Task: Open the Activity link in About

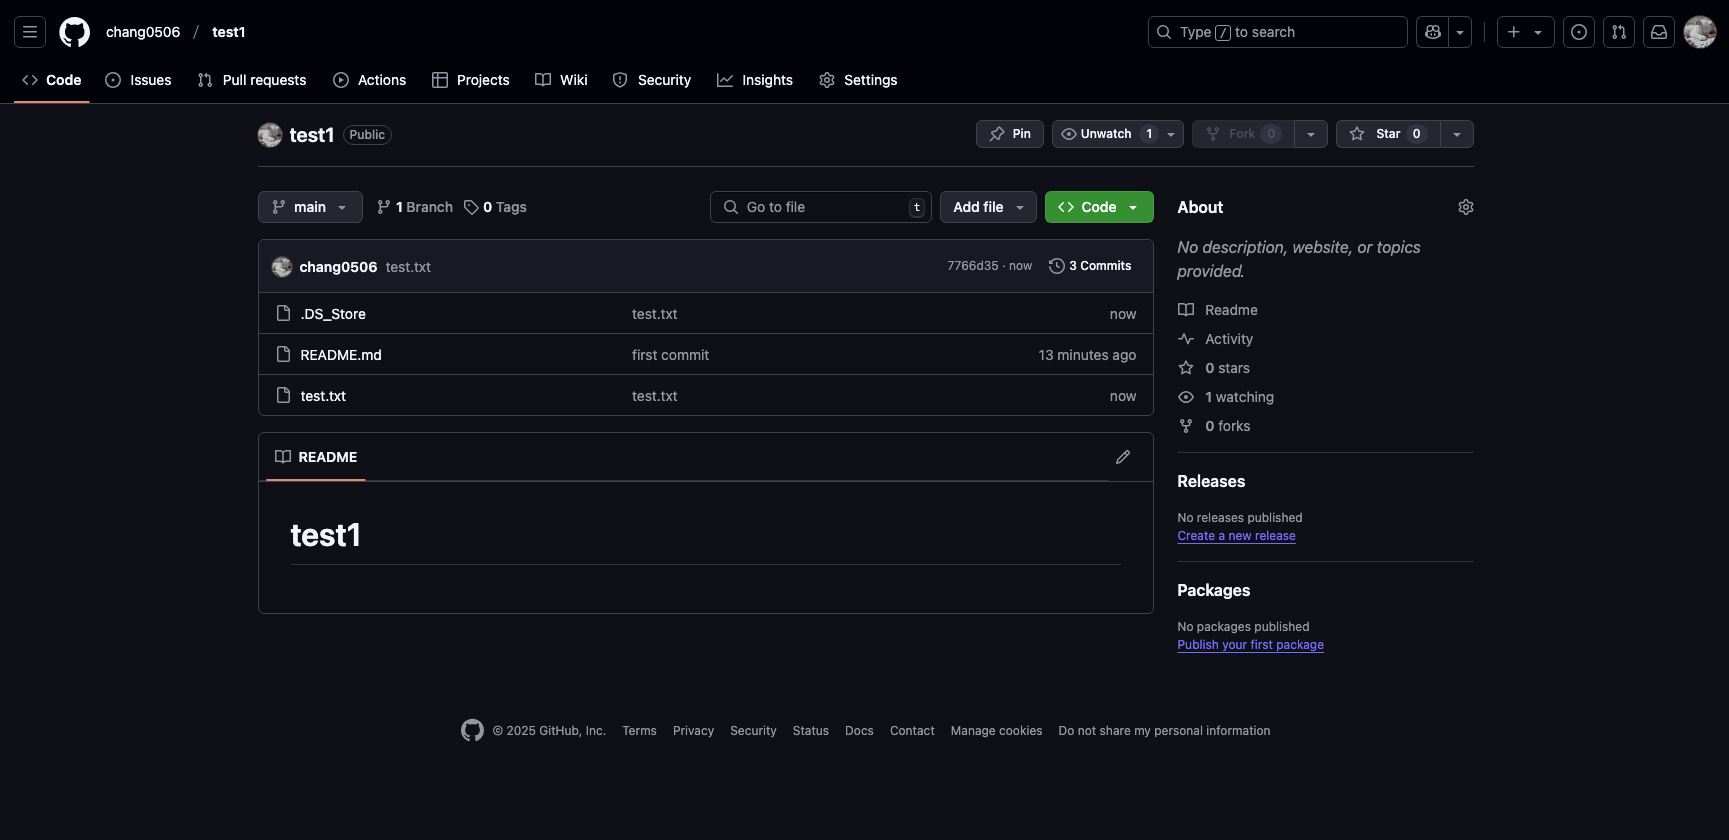Action: point(1215,339)
